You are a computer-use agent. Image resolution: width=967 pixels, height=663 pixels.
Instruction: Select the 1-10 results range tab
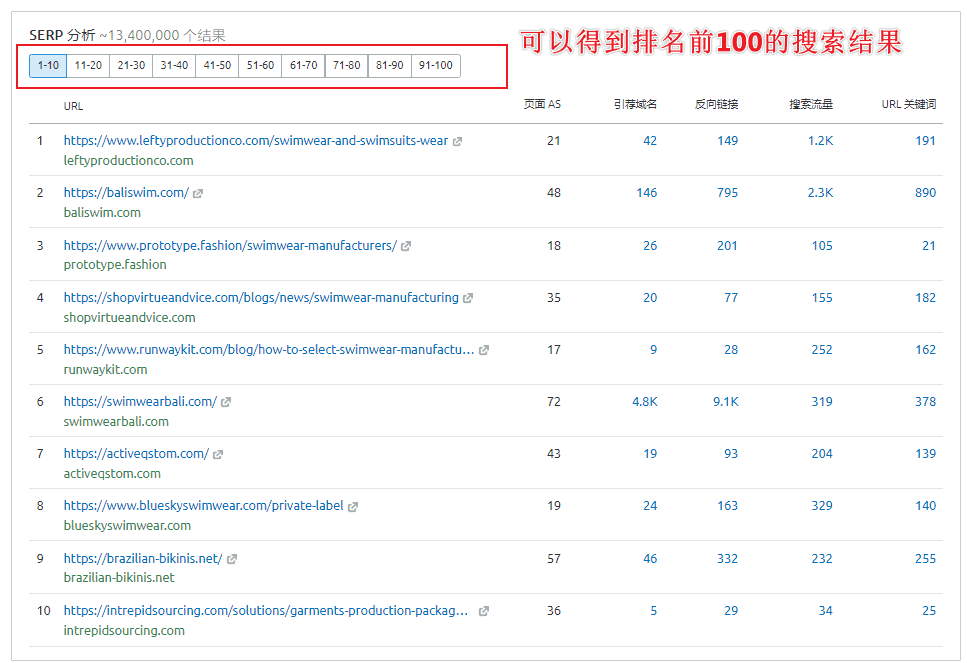(x=47, y=66)
